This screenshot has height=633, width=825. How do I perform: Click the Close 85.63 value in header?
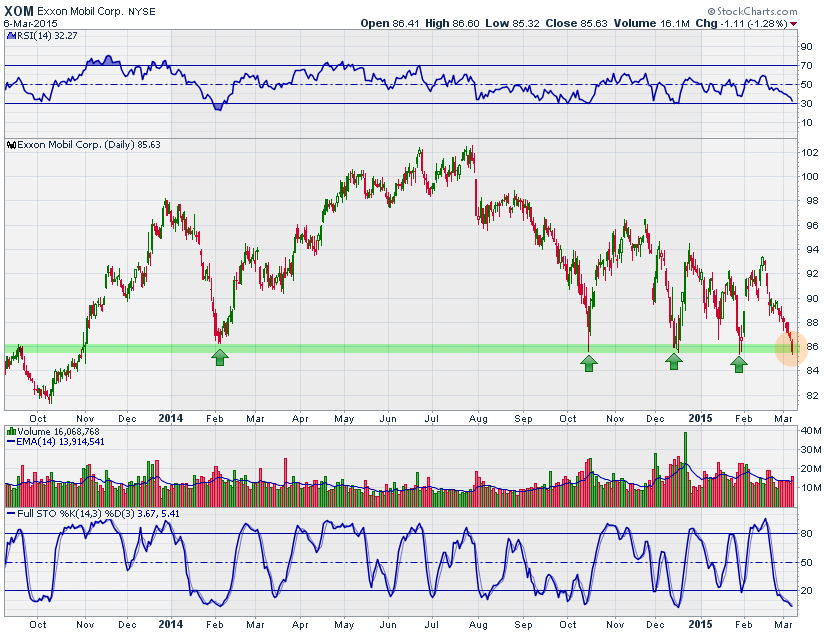coord(576,23)
